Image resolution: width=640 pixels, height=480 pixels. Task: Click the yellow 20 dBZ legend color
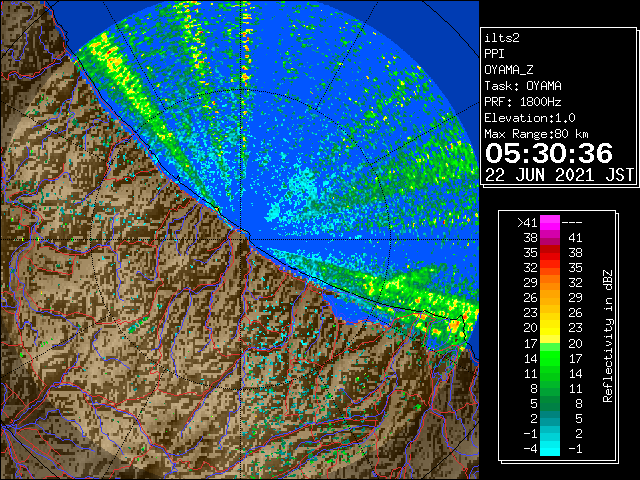pos(550,328)
